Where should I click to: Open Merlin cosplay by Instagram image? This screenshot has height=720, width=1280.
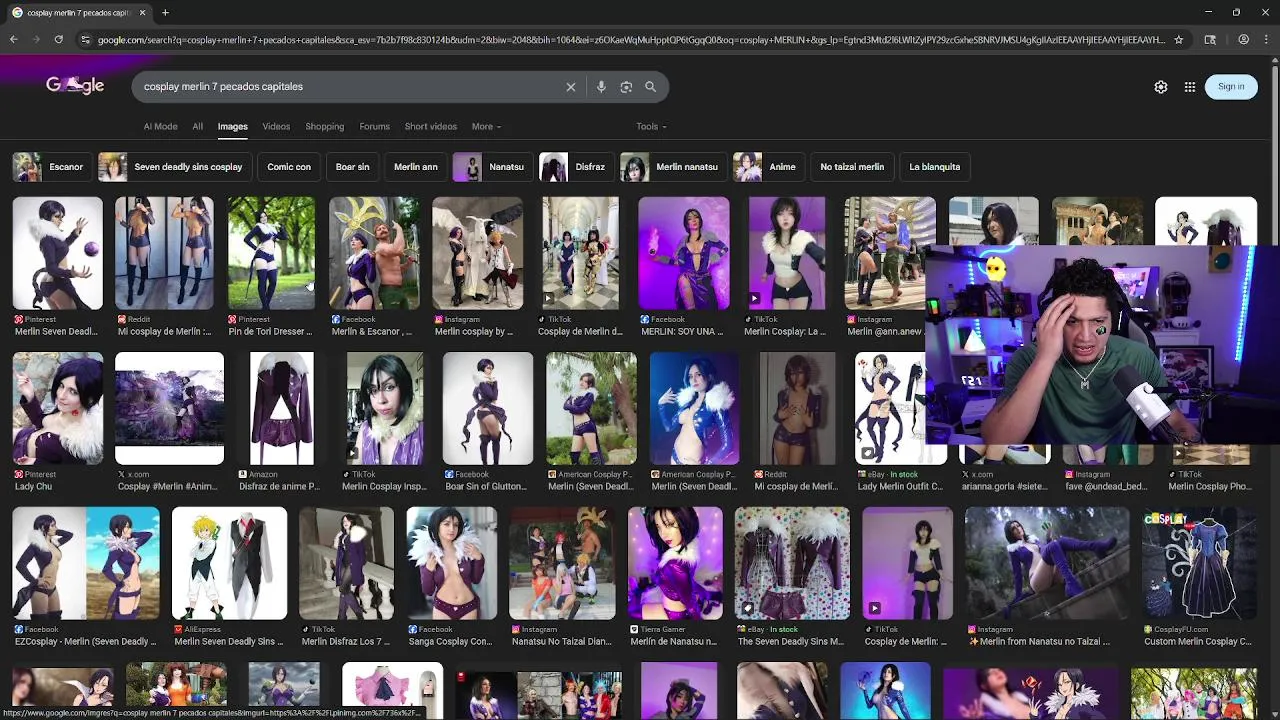pos(477,254)
